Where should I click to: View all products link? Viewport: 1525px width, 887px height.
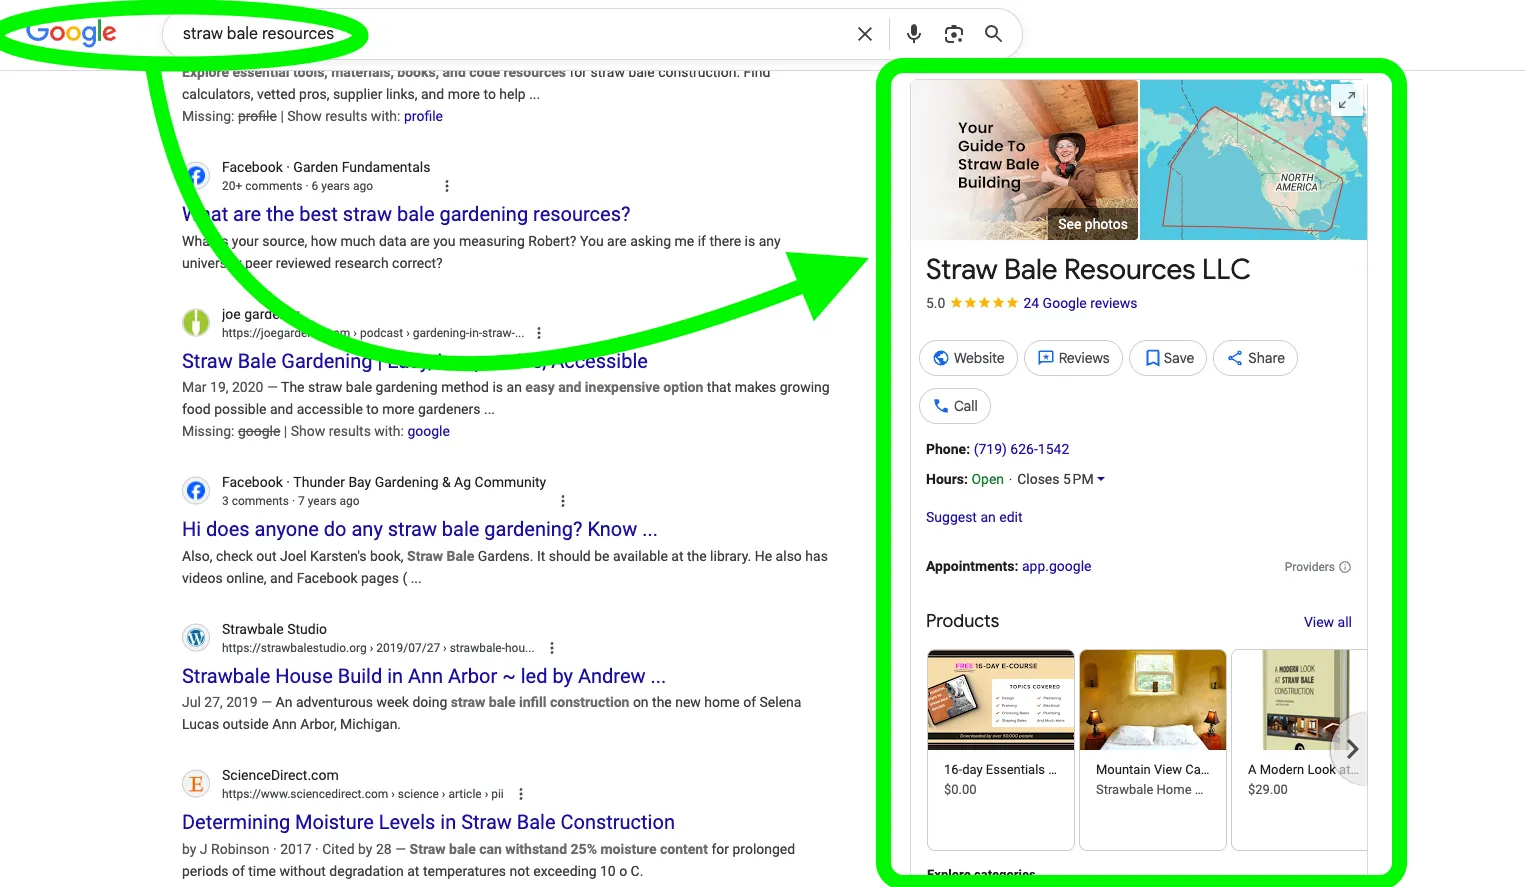tap(1327, 622)
